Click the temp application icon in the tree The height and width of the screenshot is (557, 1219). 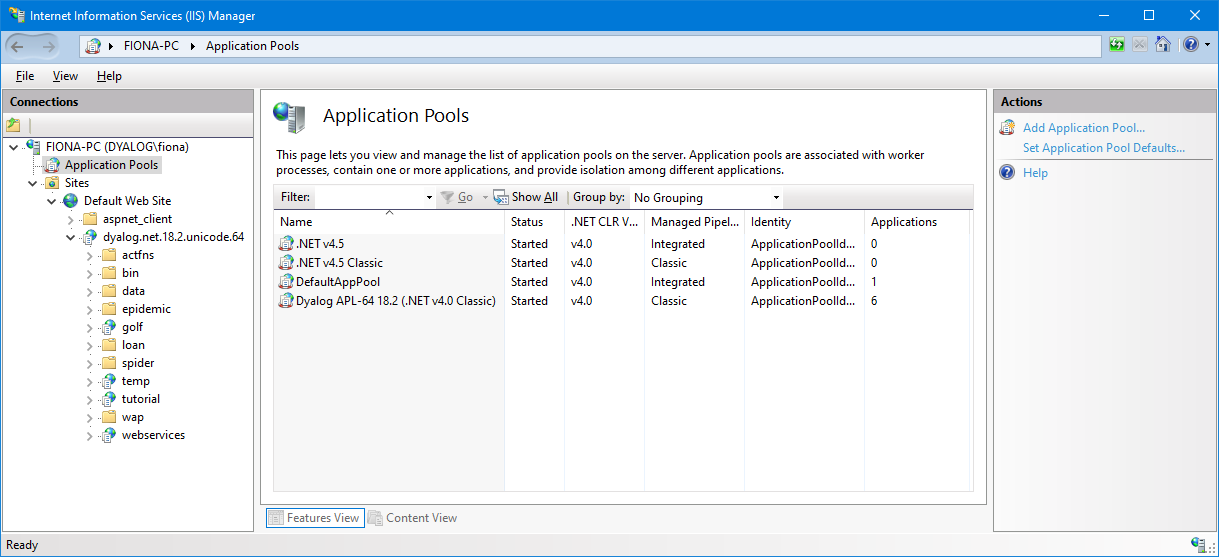pyautogui.click(x=109, y=381)
